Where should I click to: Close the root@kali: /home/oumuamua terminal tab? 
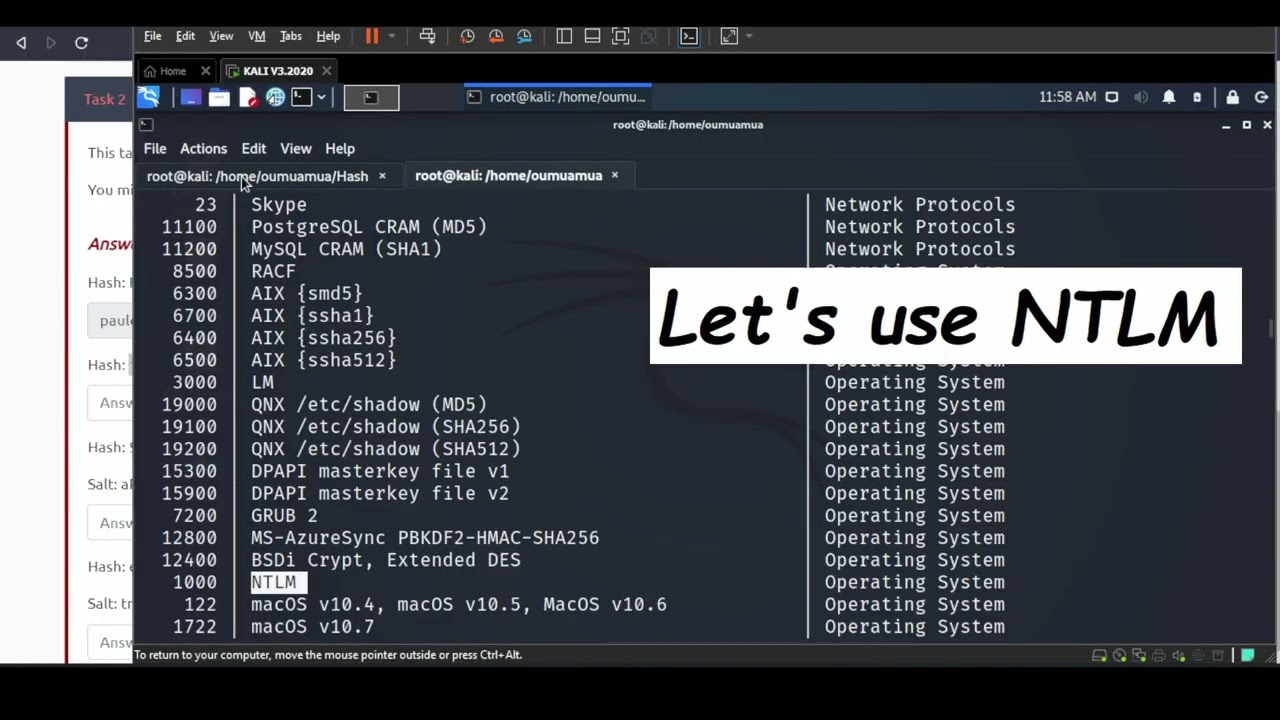coord(615,176)
